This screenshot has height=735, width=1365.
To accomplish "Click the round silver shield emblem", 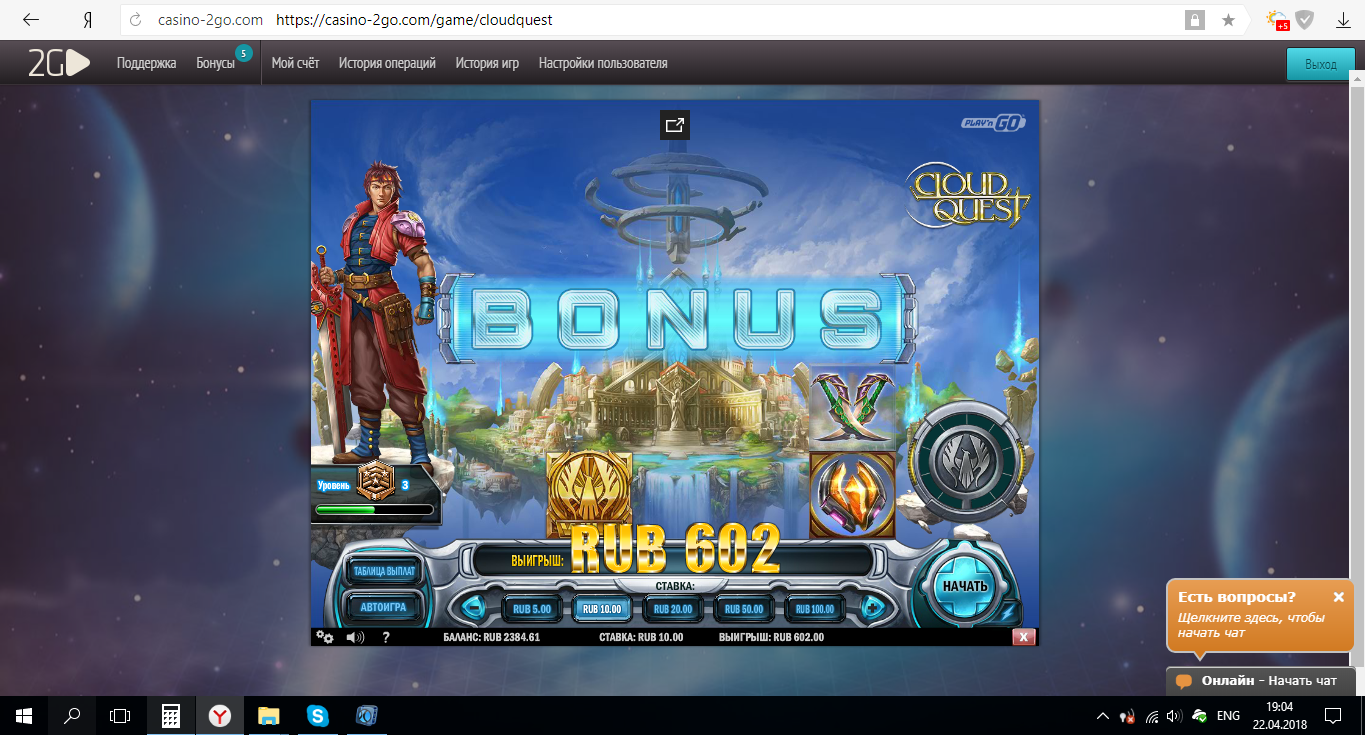I will (x=965, y=459).
